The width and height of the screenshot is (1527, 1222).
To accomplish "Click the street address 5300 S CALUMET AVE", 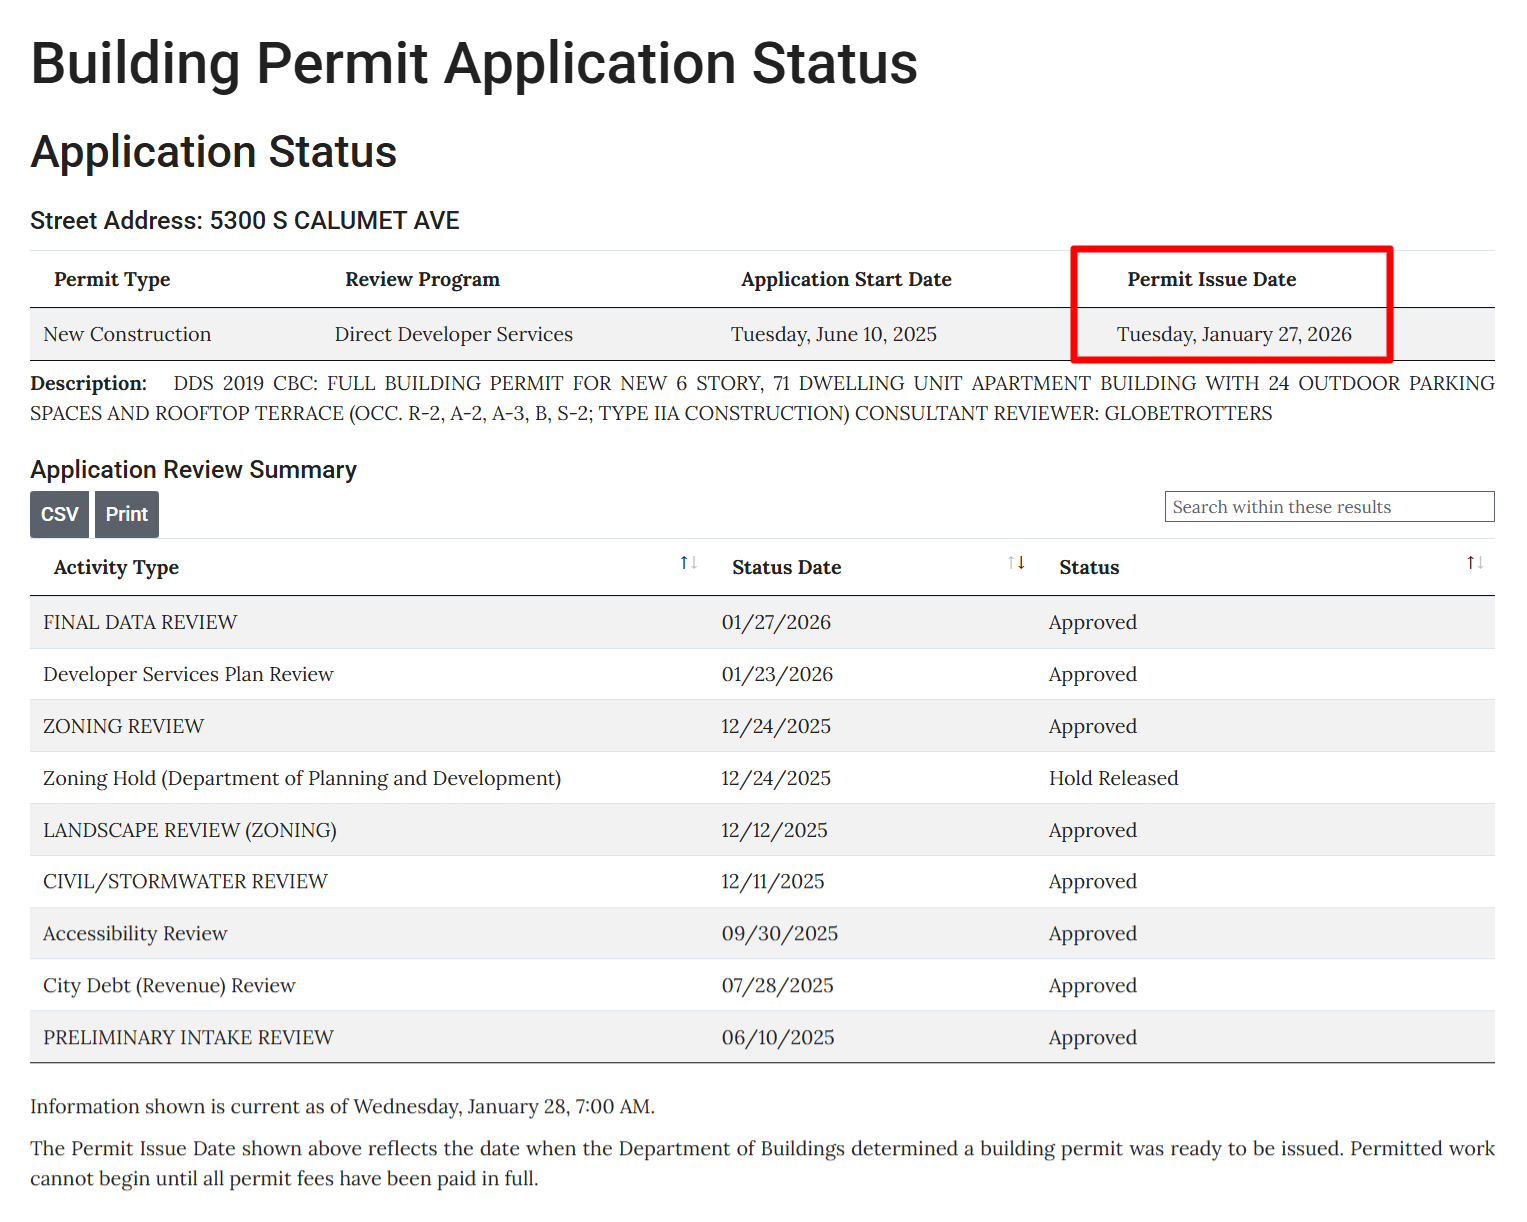I will point(333,220).
